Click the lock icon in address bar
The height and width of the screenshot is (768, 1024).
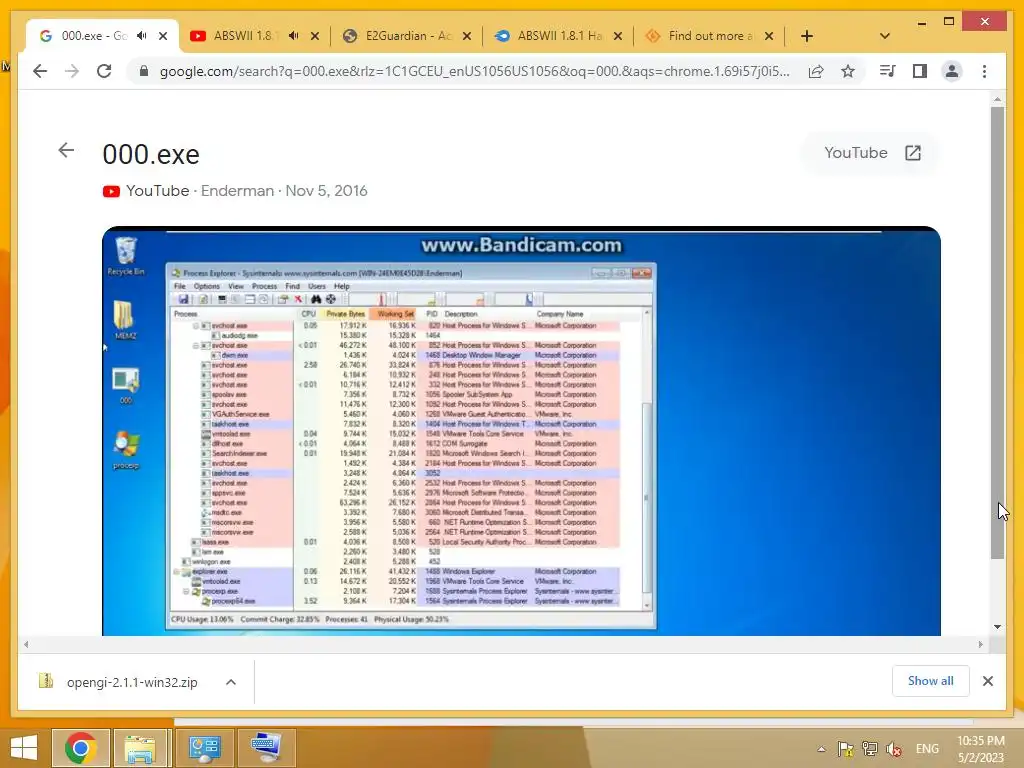(144, 71)
